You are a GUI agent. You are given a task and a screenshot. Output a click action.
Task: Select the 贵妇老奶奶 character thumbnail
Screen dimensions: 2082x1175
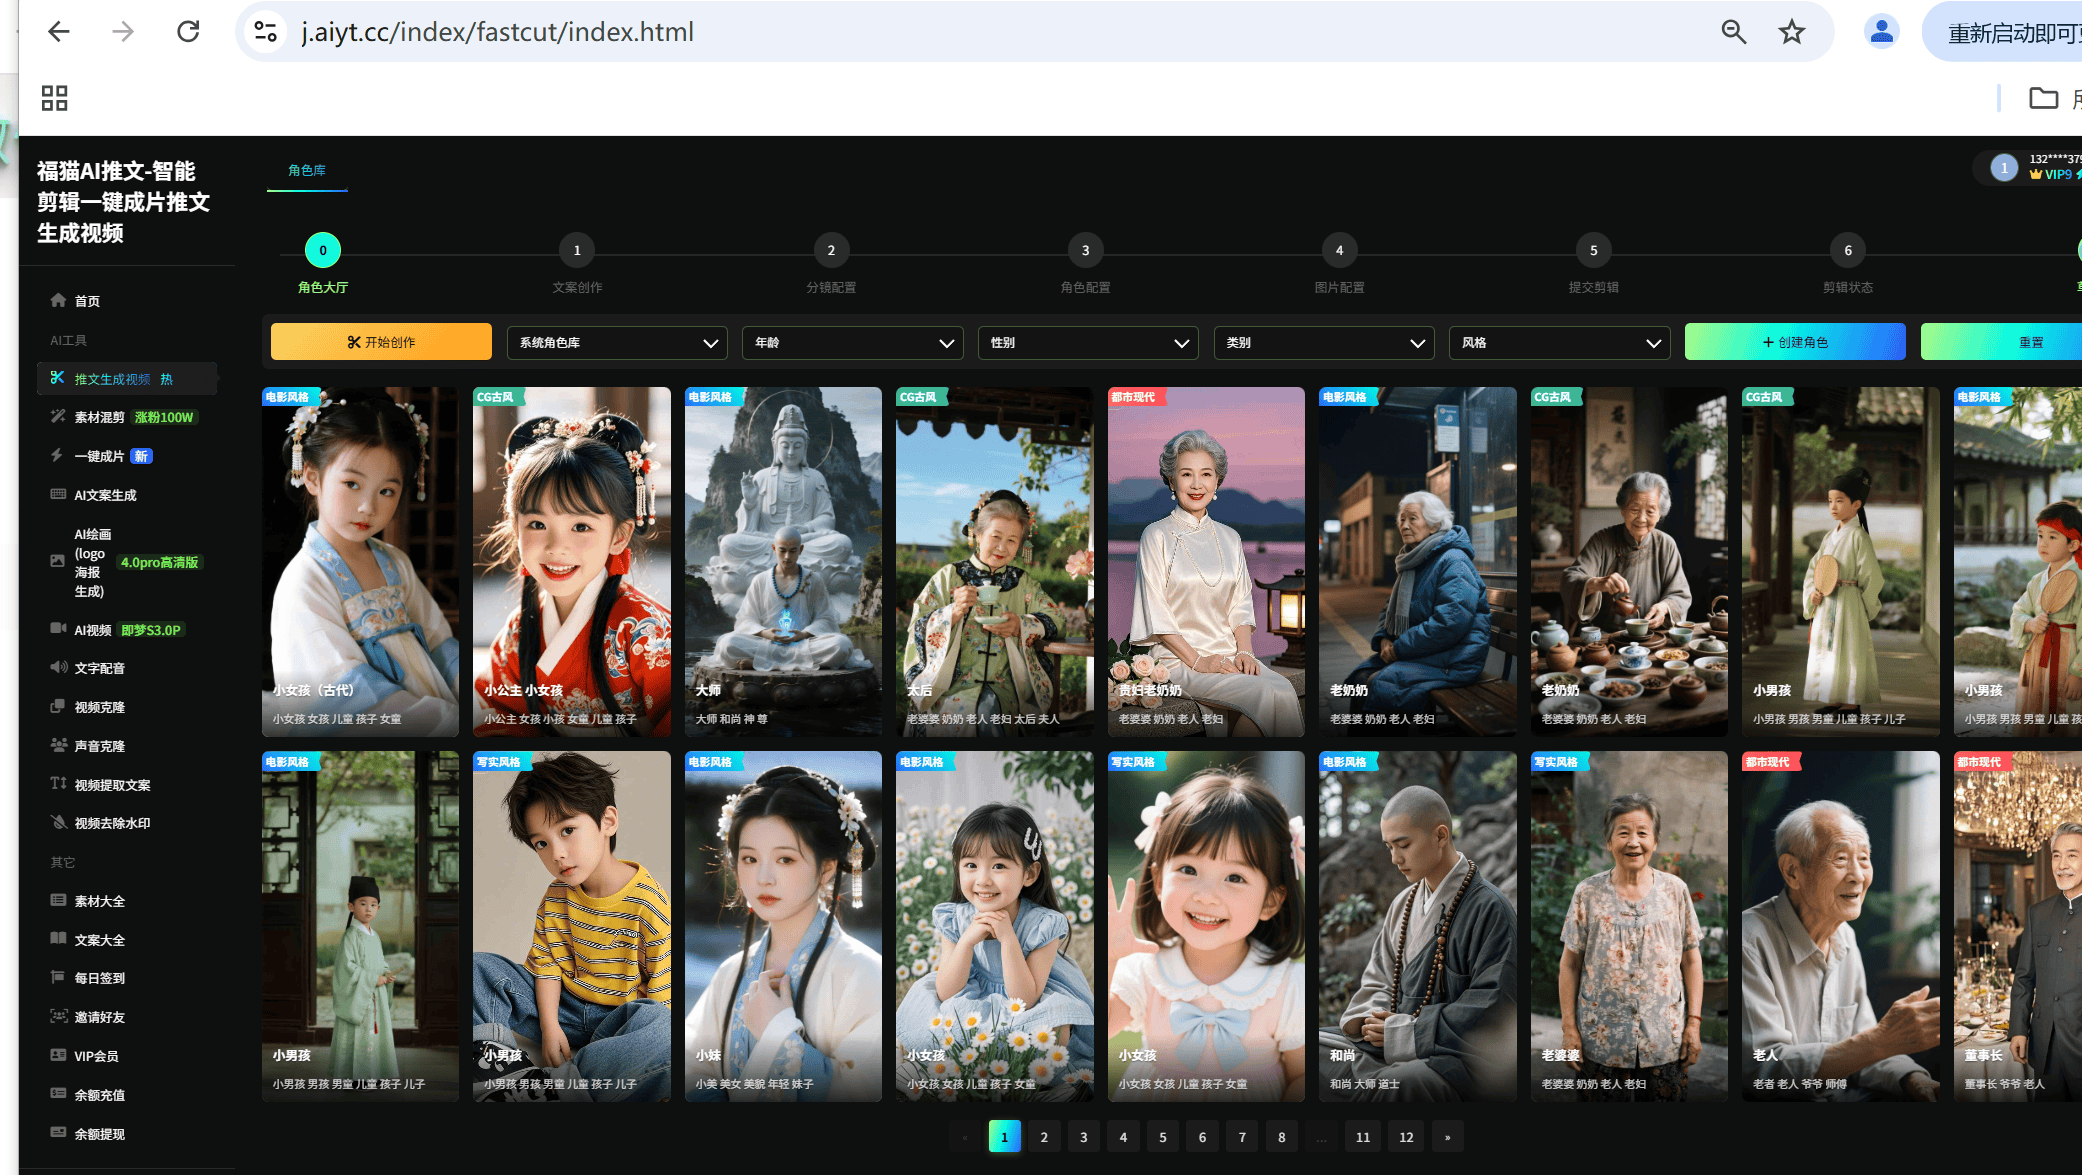pos(1206,560)
